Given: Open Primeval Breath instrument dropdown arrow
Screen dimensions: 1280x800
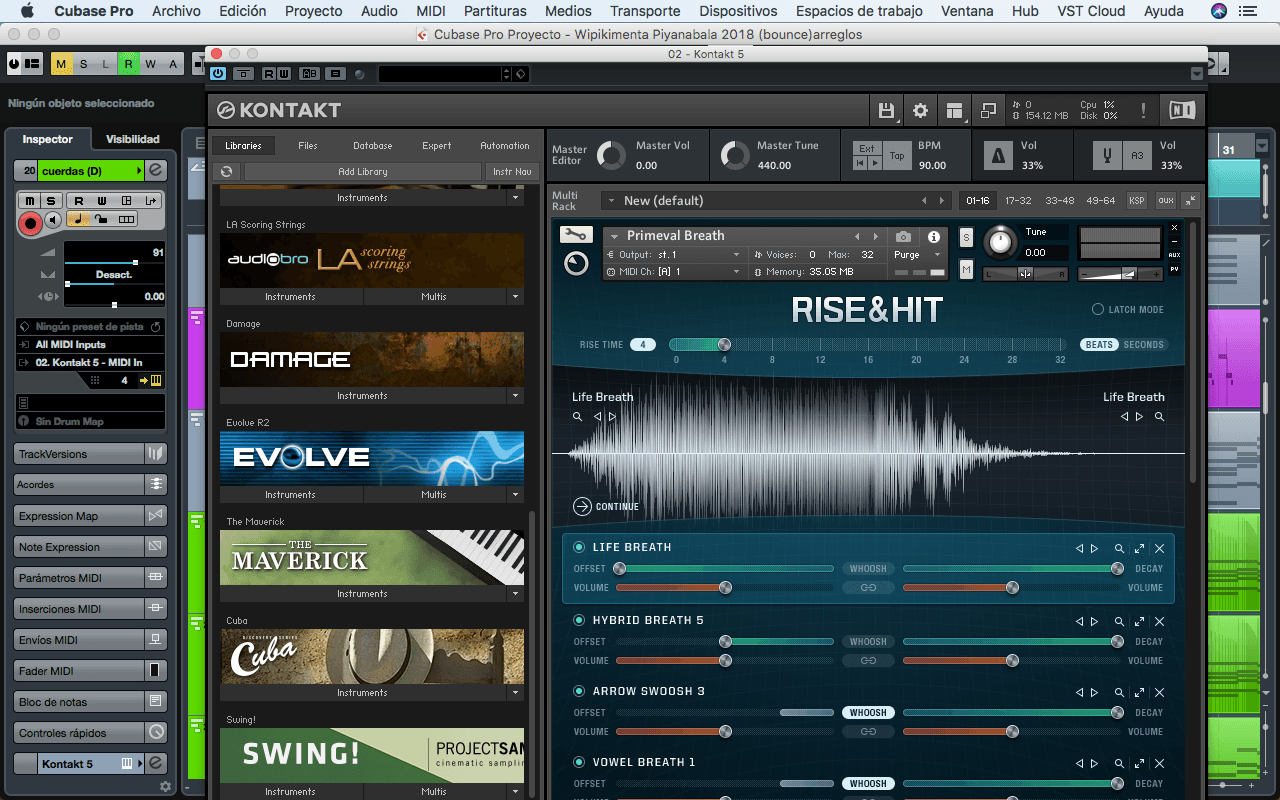Looking at the screenshot, I should click(x=614, y=236).
